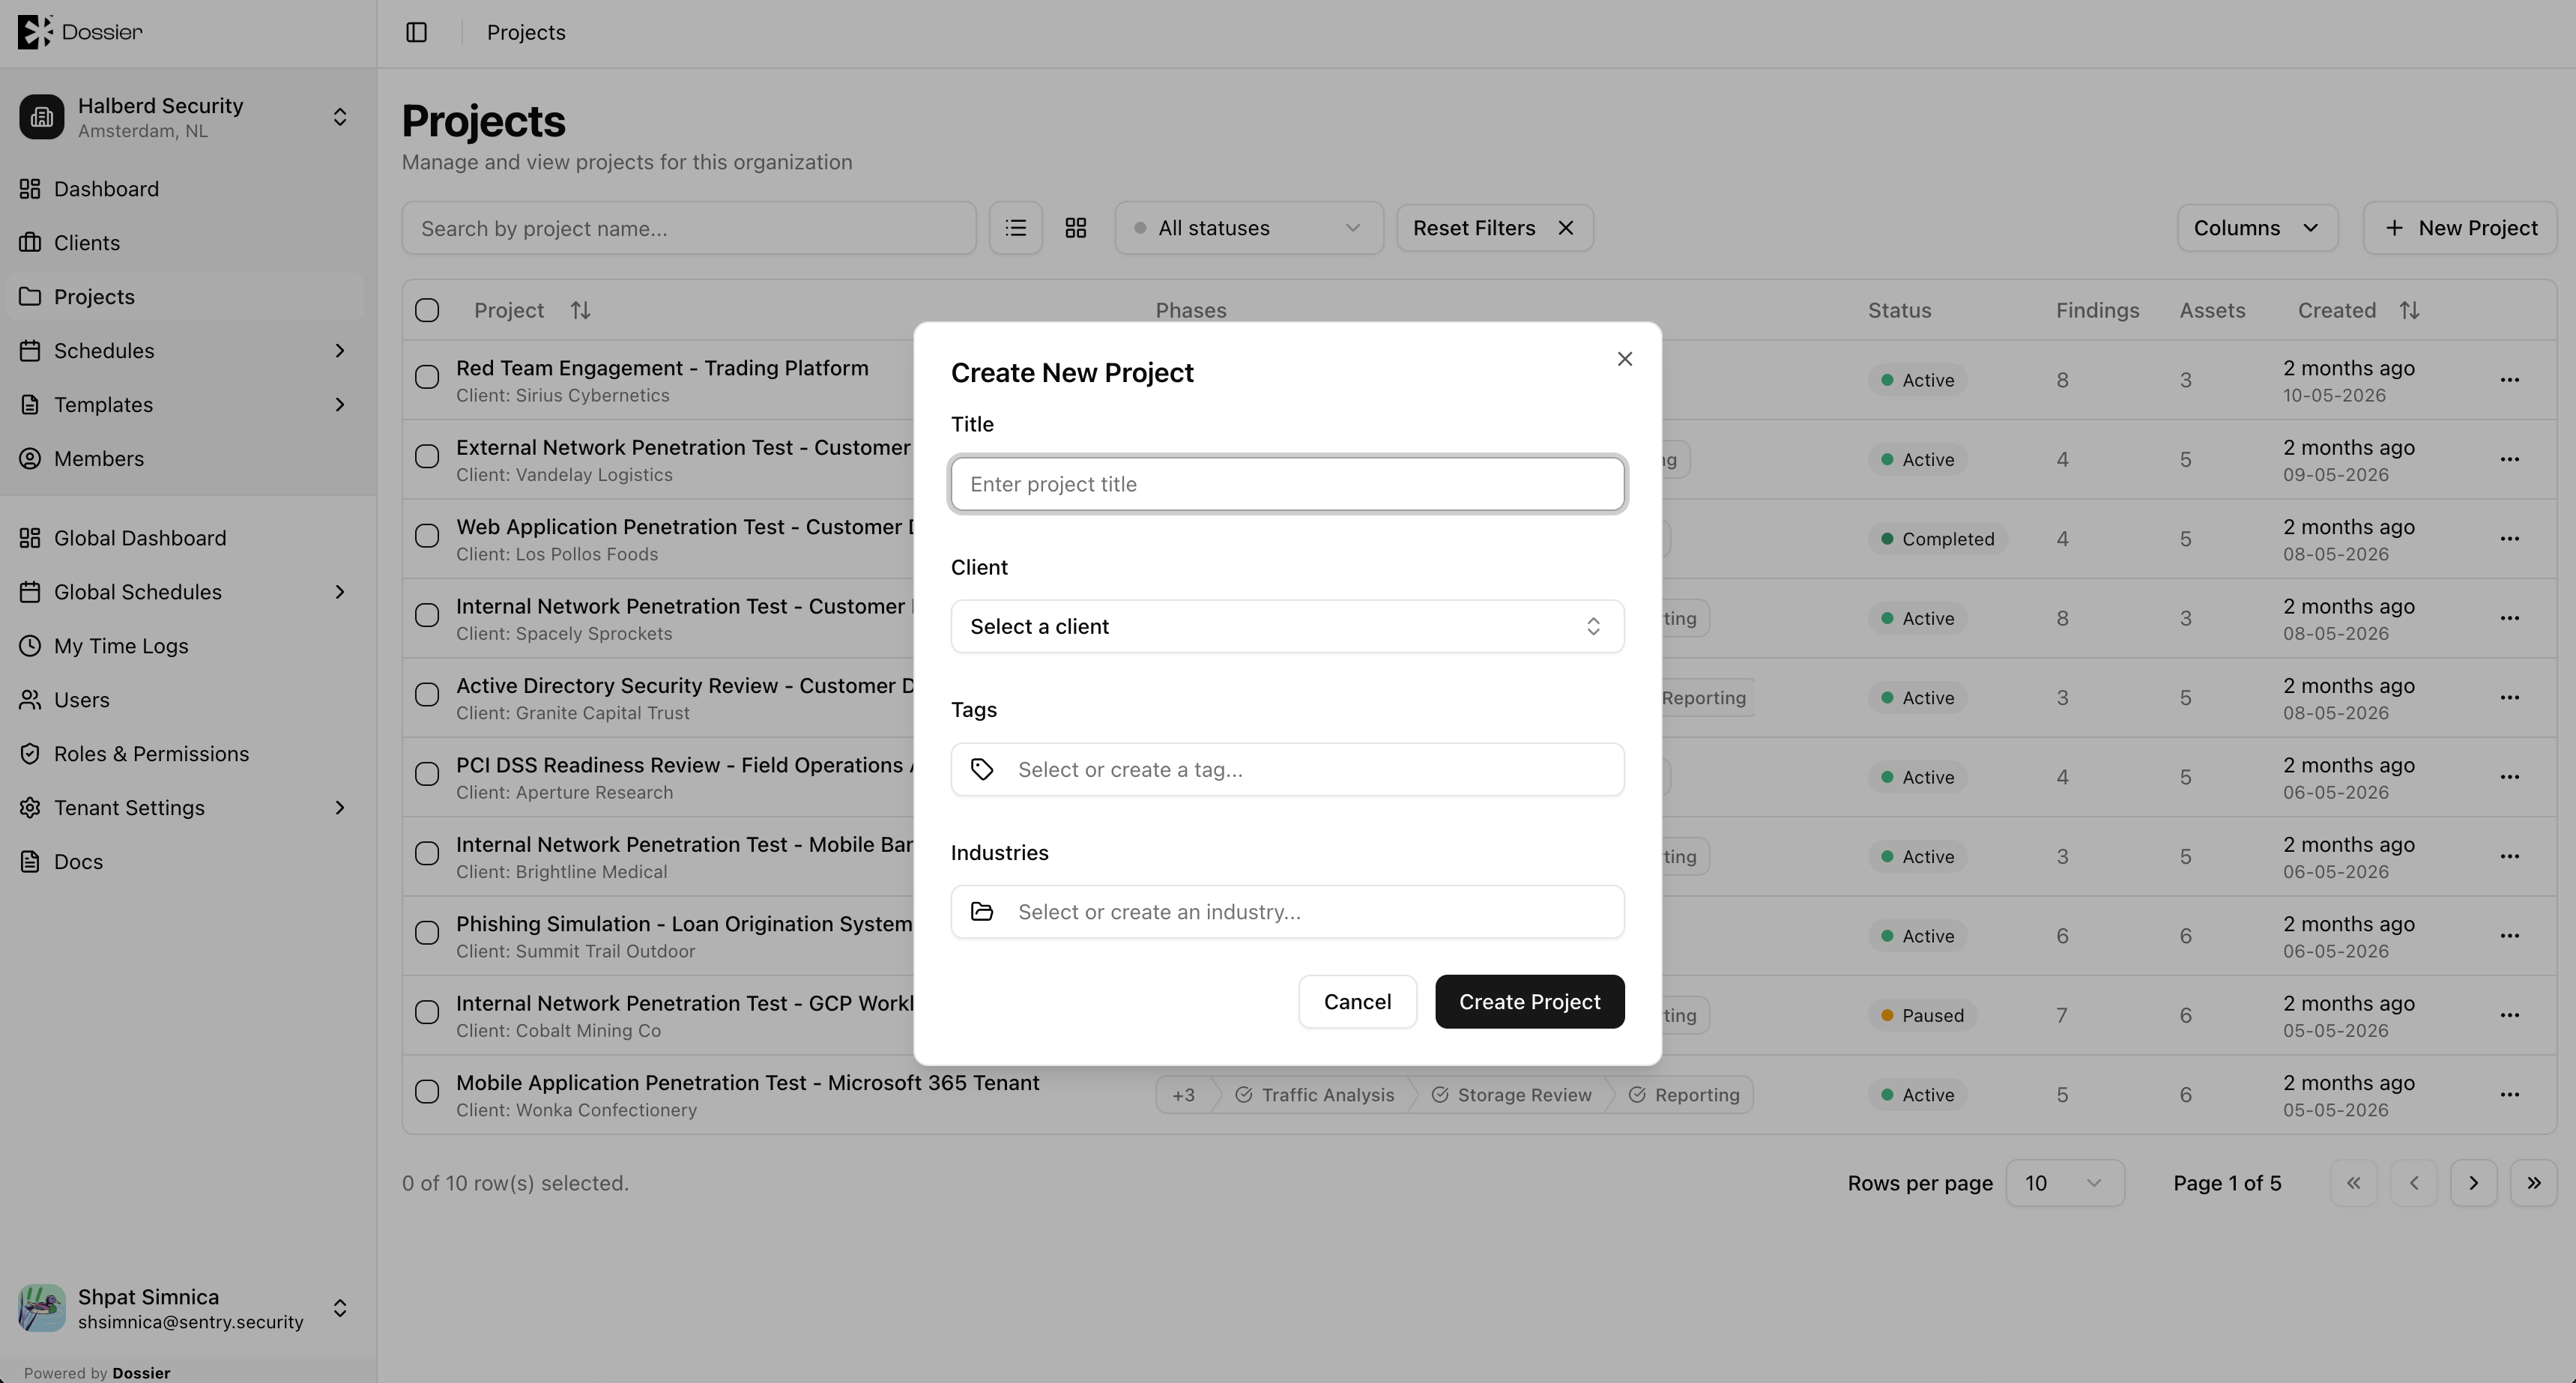This screenshot has width=2576, height=1383.
Task: Focus the Enter project title field
Action: 1287,484
